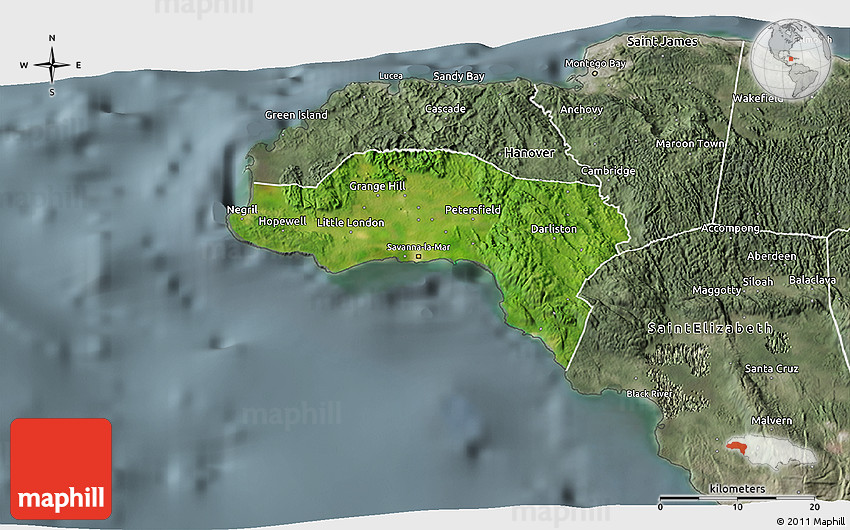Select the Negril label on the west coast

[x=242, y=209]
